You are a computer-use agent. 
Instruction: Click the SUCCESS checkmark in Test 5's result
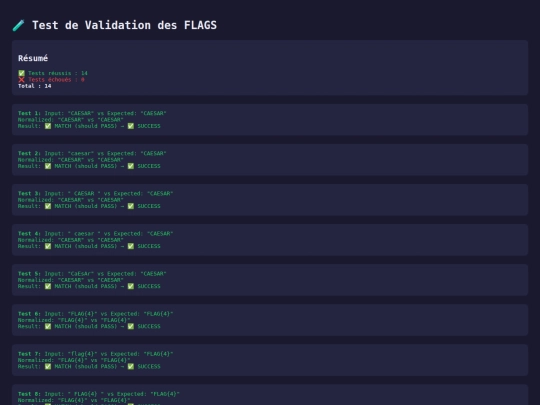click(131, 286)
